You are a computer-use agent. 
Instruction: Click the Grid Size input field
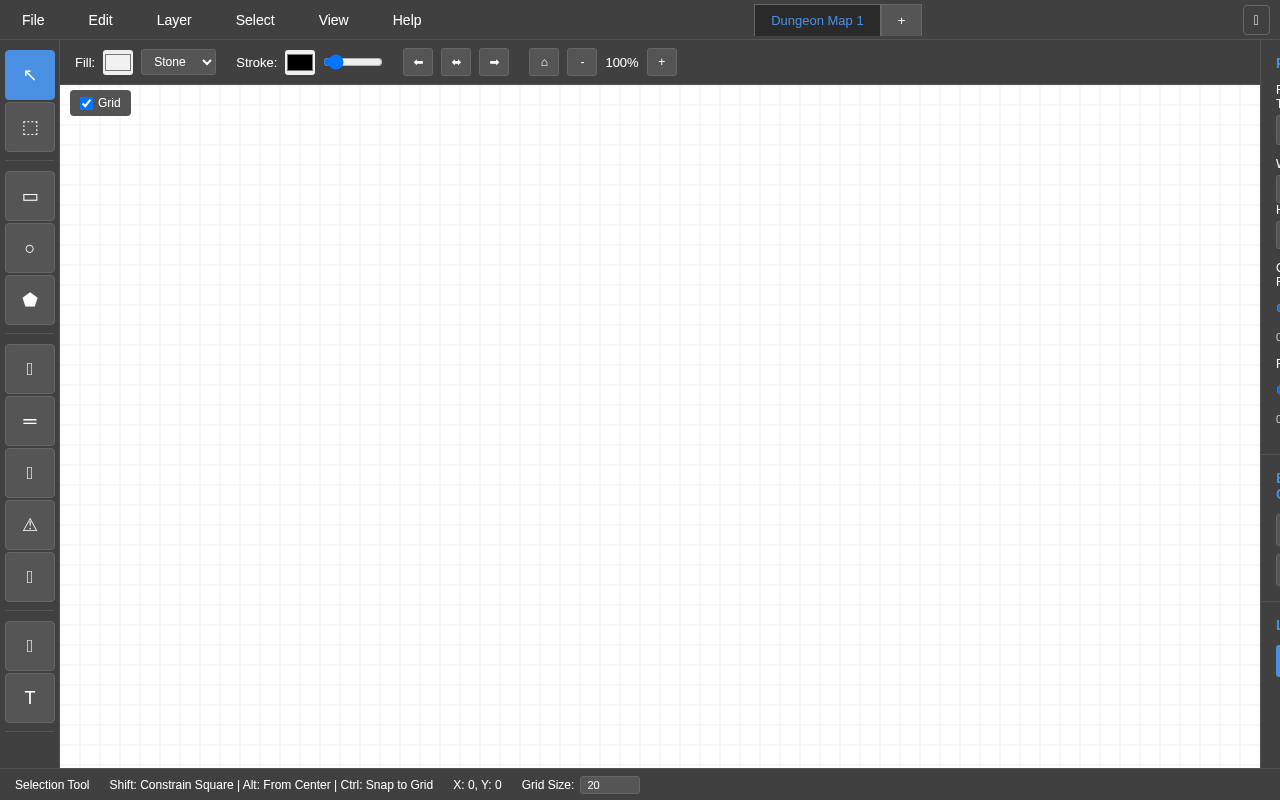610,785
